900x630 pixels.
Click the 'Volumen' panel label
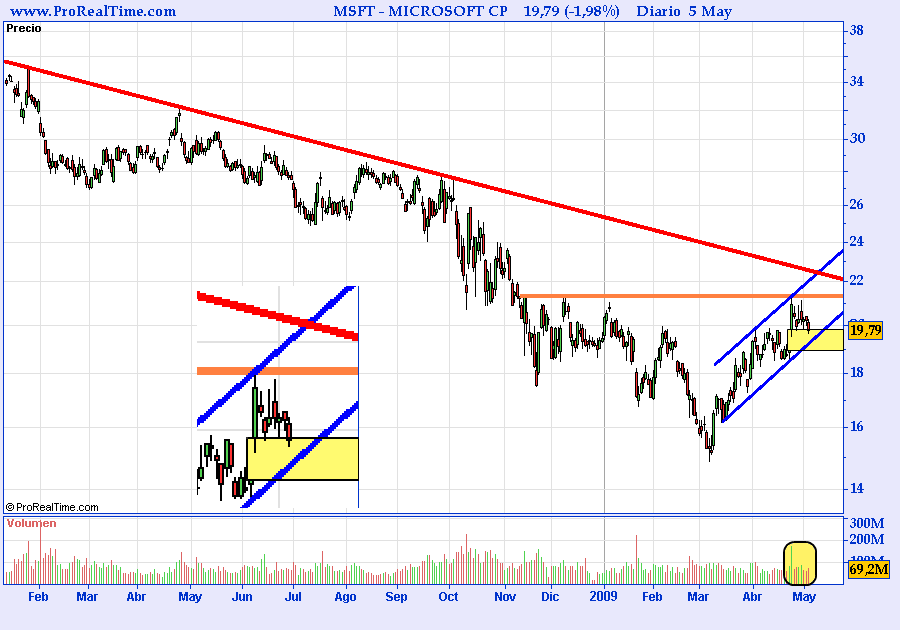[32, 523]
